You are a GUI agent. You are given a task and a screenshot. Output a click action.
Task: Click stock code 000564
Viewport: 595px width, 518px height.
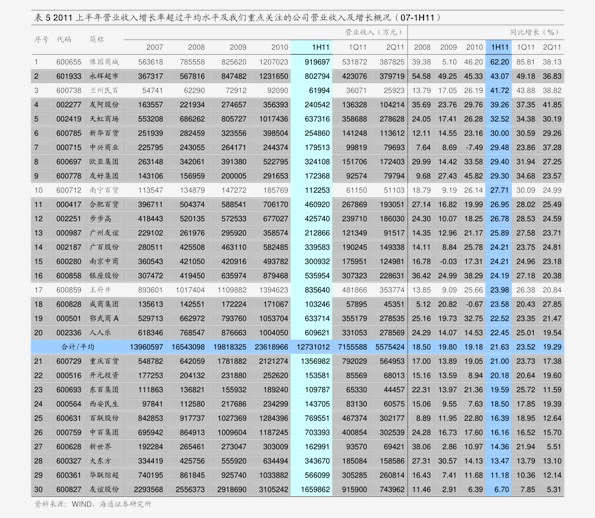point(69,404)
